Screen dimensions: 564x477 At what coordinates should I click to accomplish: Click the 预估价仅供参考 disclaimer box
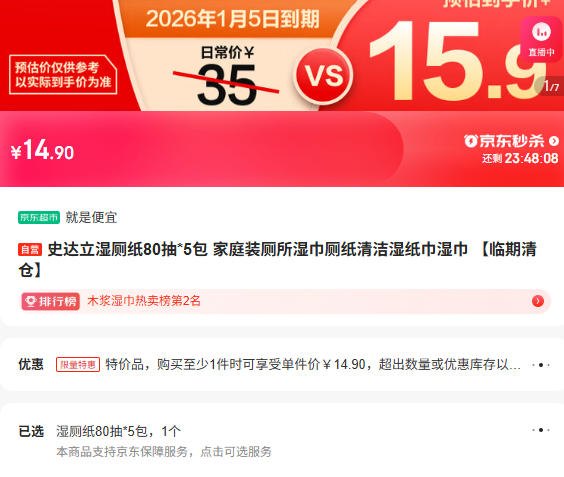click(x=63, y=75)
